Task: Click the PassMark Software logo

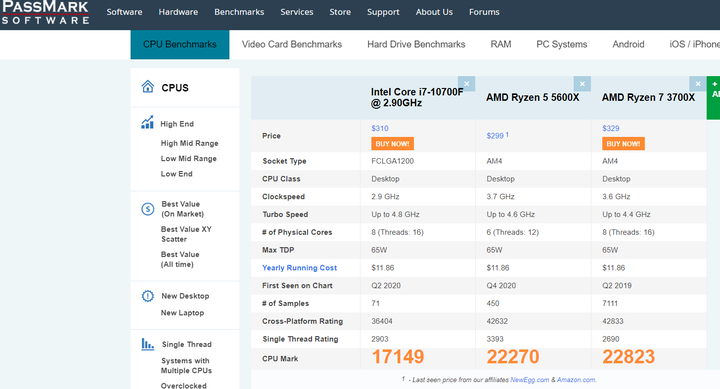Action: 45,12
